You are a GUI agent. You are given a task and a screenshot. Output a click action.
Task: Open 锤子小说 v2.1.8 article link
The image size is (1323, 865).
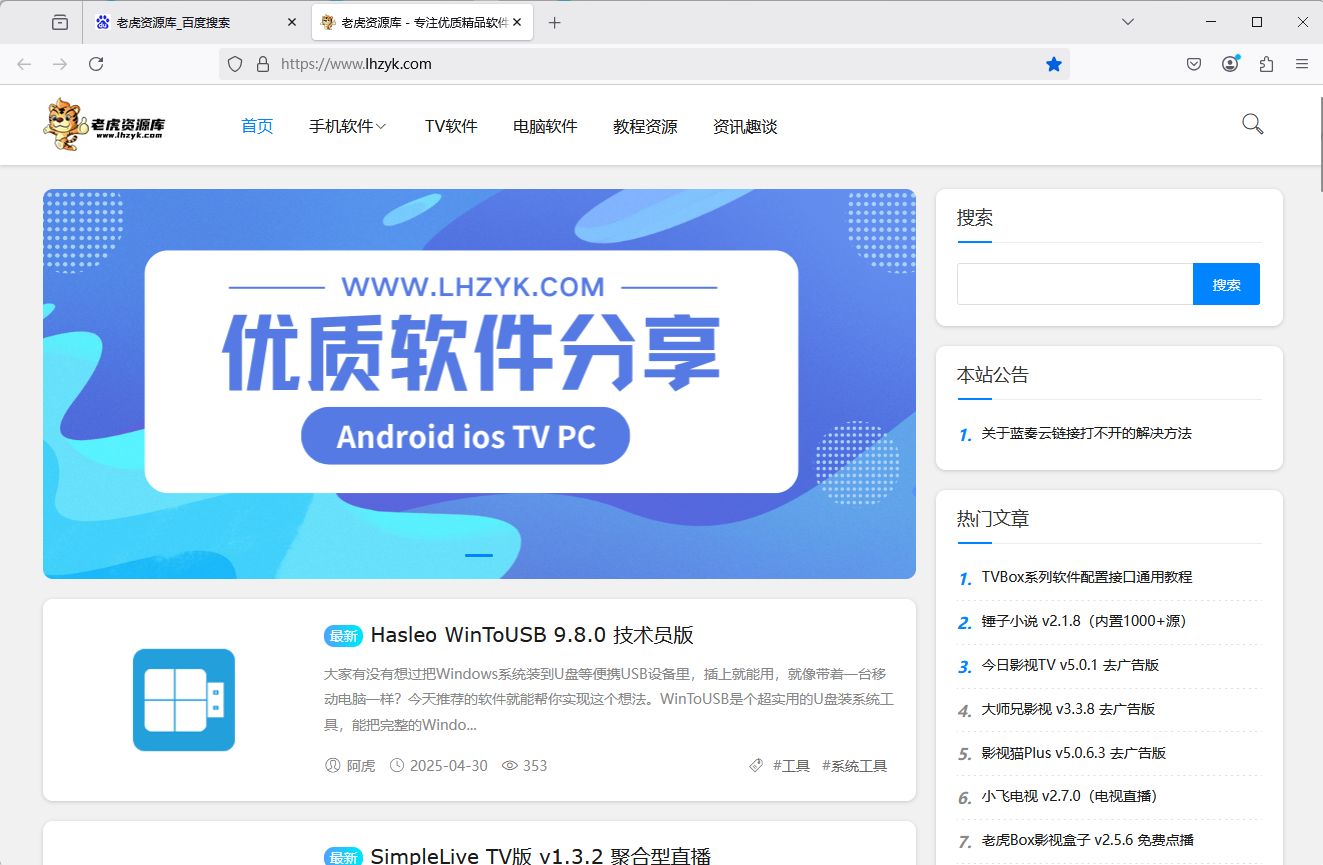(x=1083, y=621)
